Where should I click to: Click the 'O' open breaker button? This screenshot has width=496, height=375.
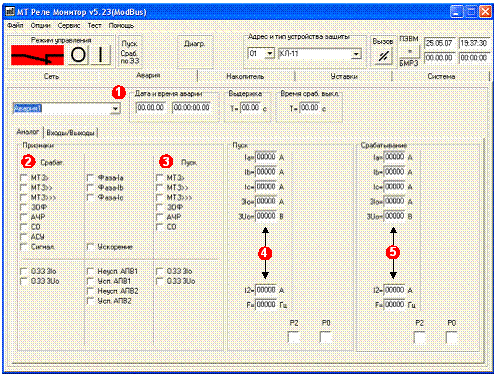coord(78,55)
